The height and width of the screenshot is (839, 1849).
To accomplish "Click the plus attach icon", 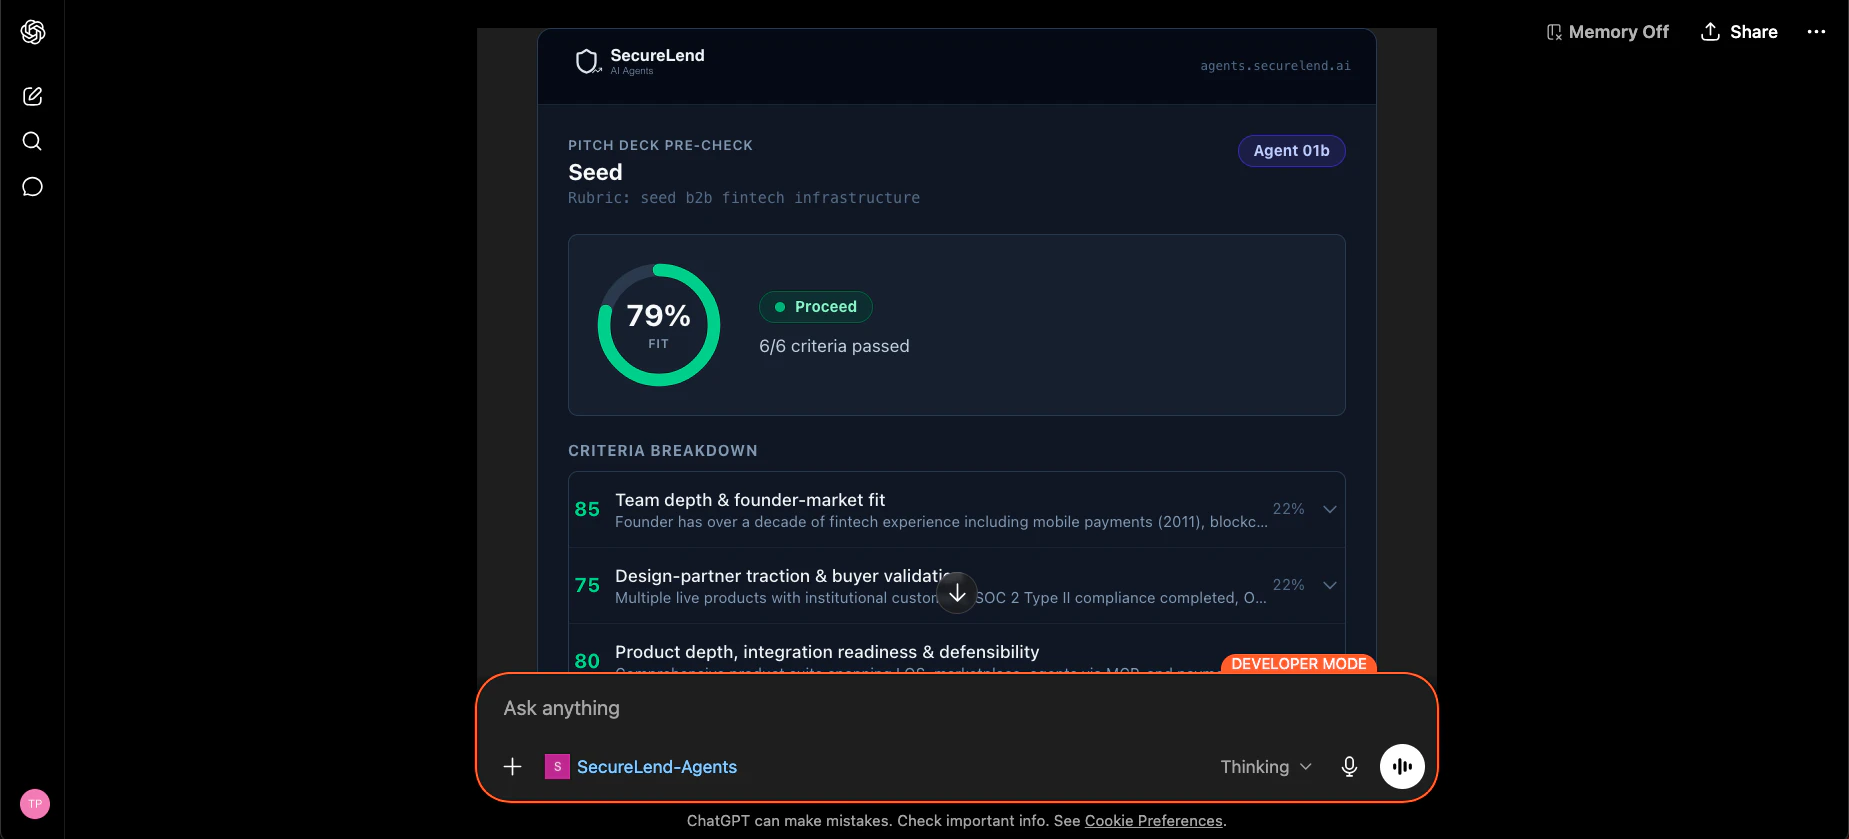I will (512, 767).
